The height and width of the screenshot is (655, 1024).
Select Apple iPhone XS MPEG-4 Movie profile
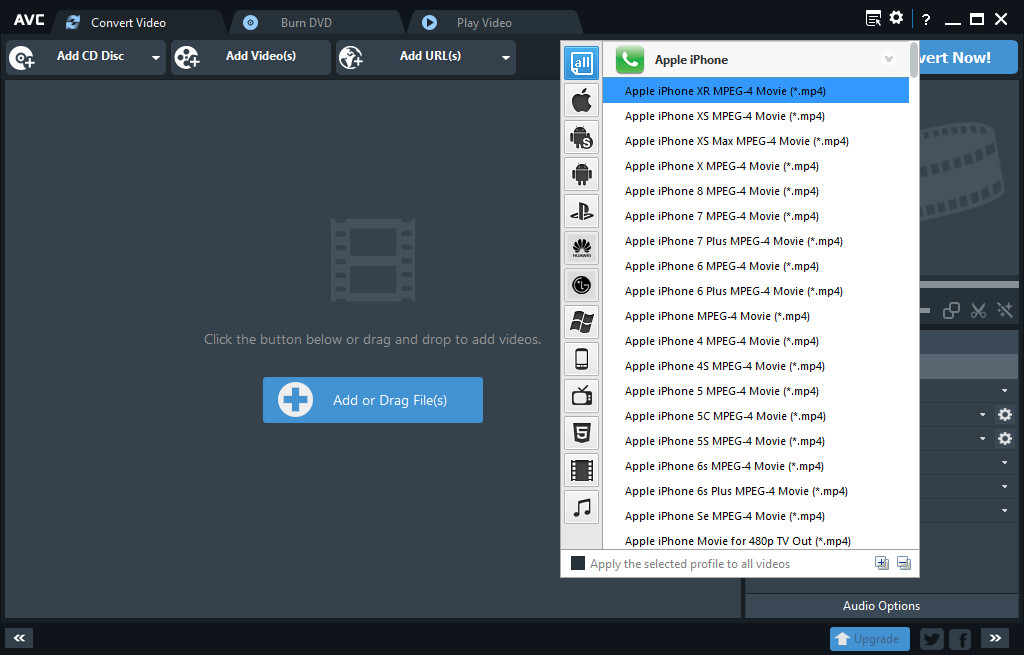756,116
